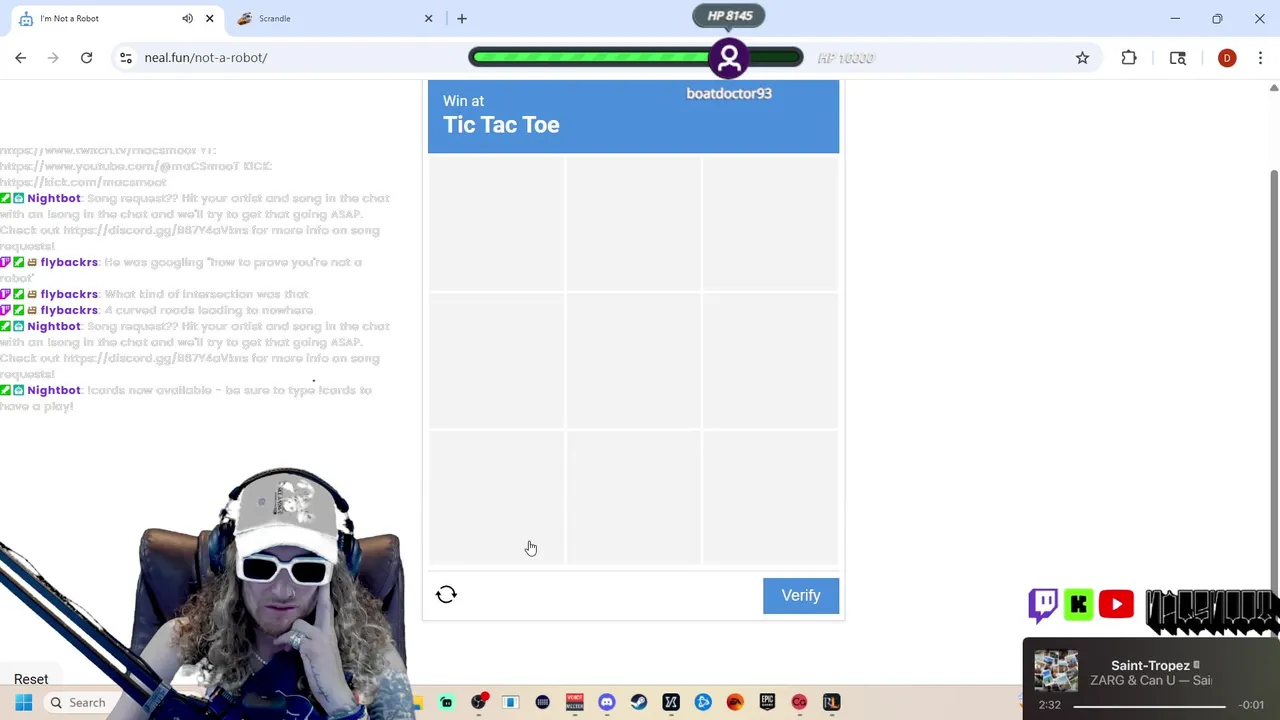
Task: Go back to the previous page
Action: tap(21, 58)
